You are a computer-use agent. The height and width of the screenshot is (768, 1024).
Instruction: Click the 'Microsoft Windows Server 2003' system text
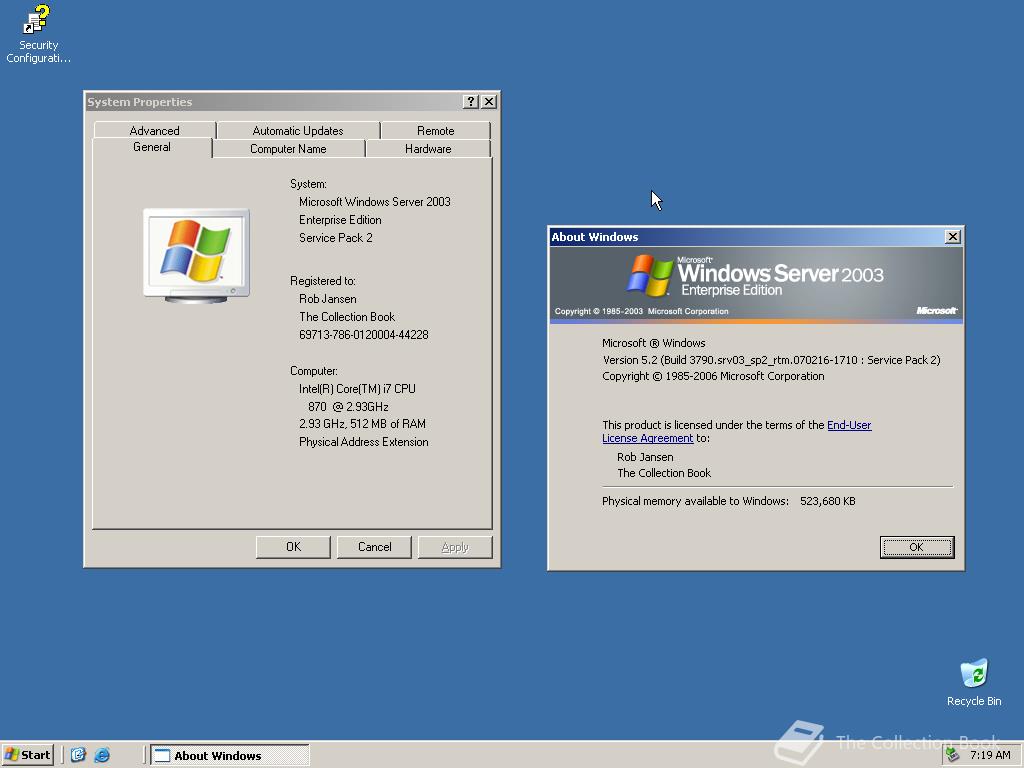coord(375,202)
